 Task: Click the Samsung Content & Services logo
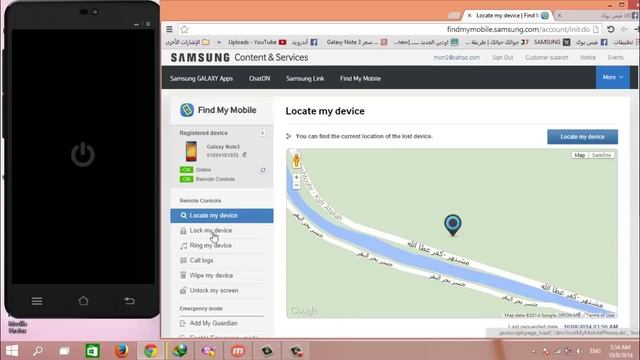click(x=239, y=58)
